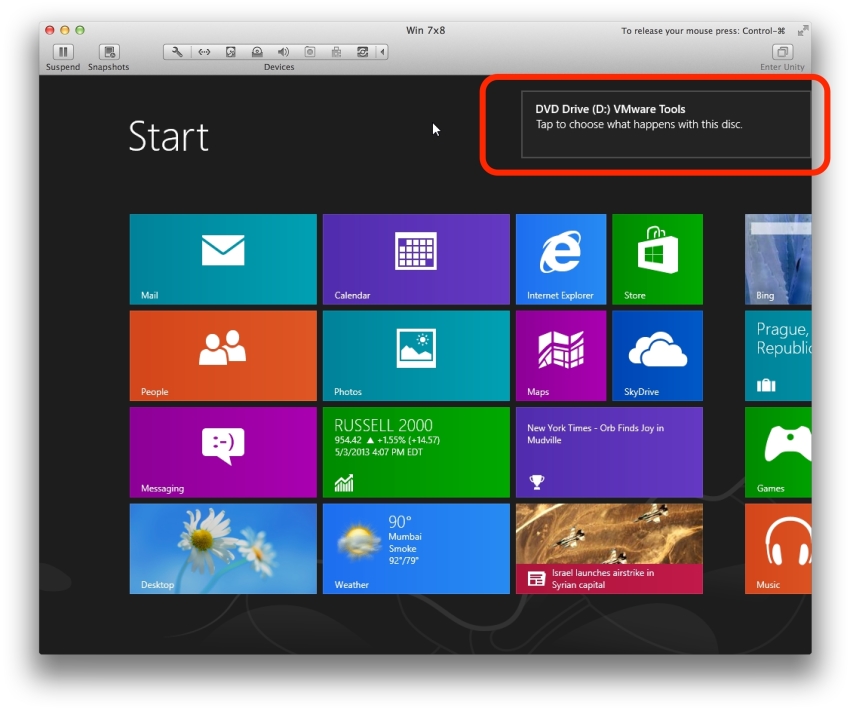This screenshot has height=709, width=850.
Task: Enter full screen with top-right arrows icon
Action: (x=802, y=30)
